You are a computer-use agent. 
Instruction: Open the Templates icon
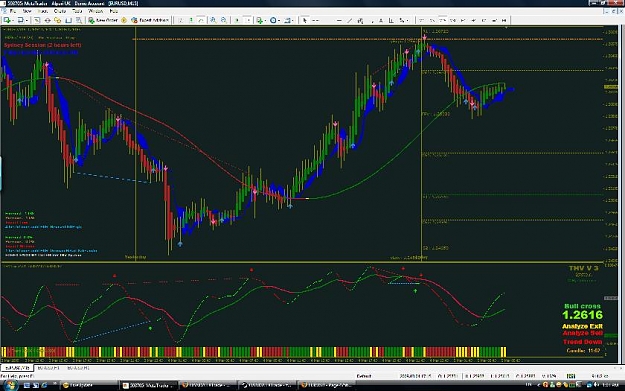[x=287, y=20]
